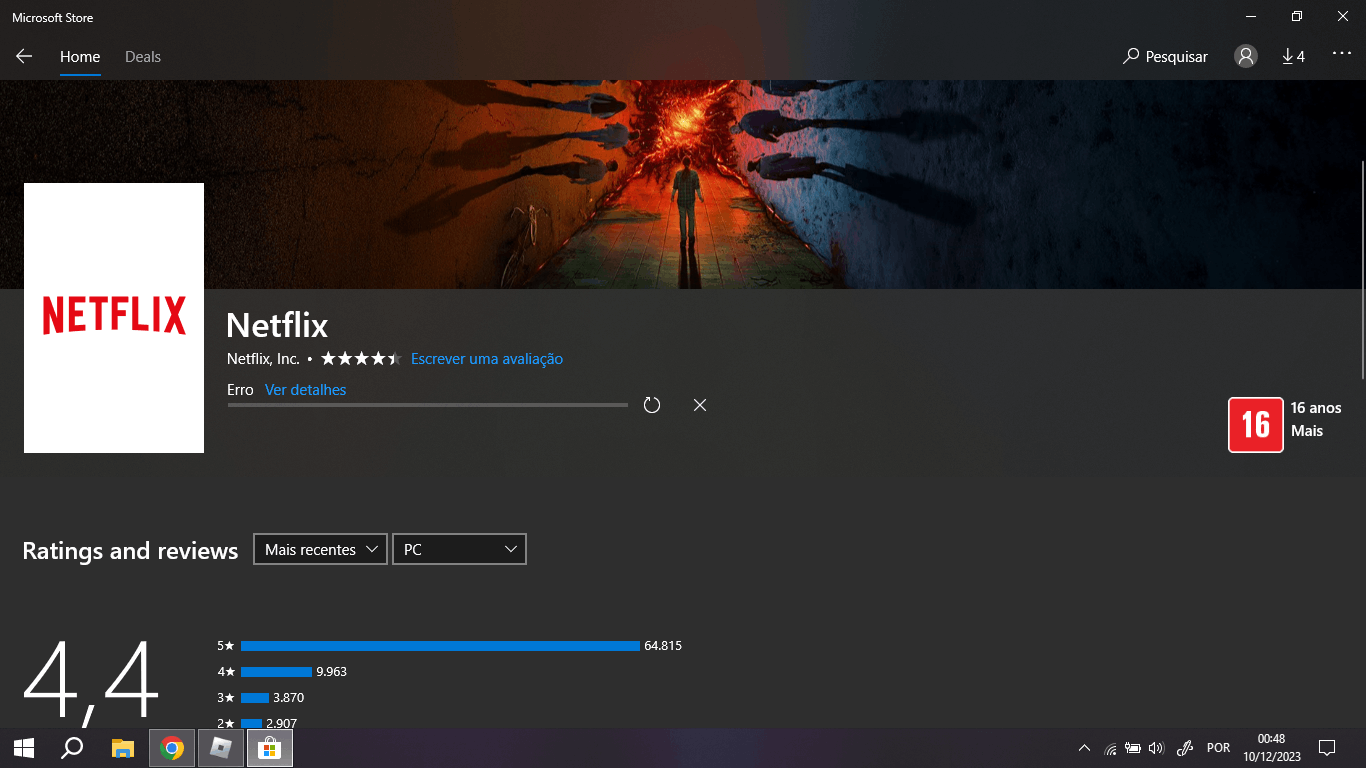1366x768 pixels.
Task: Open the downloads queue showing 4
Action: pos(1294,57)
